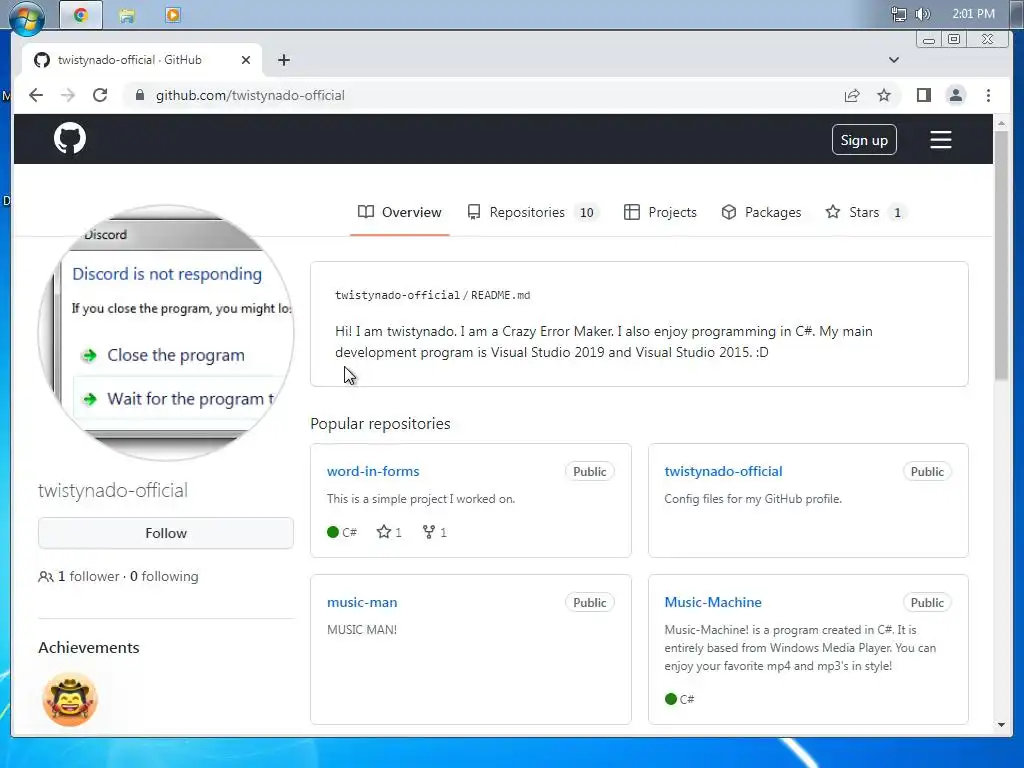Open Chrome's three-dot menu
This screenshot has height=768, width=1024.
point(988,95)
